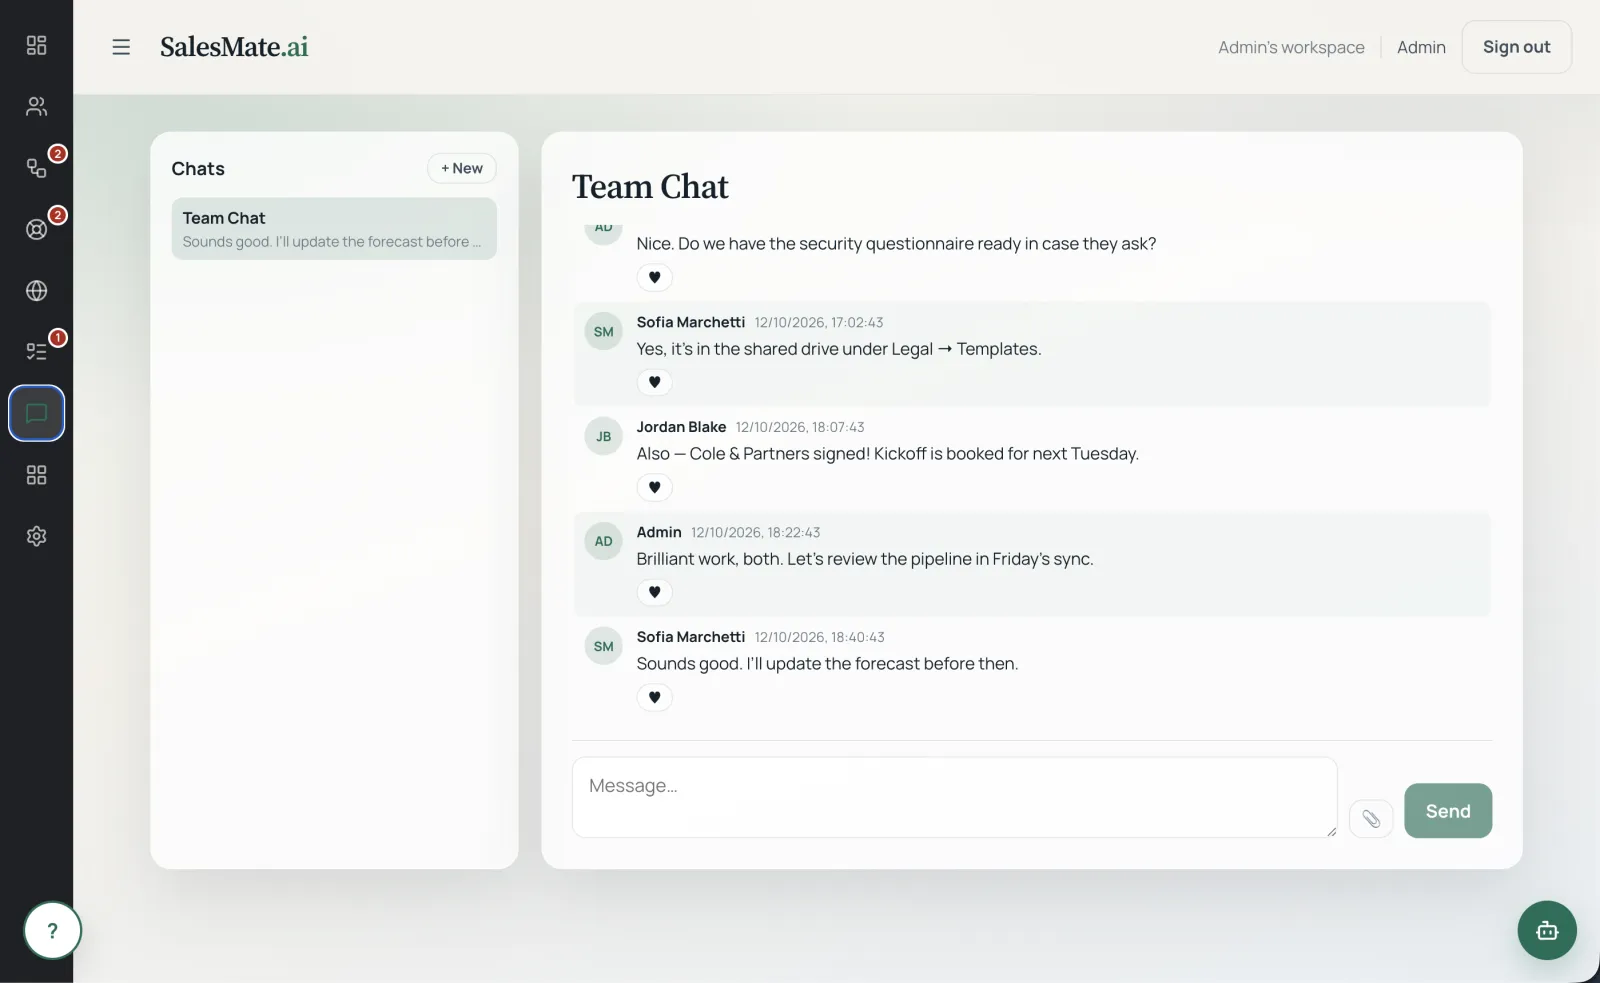Click text 'Brilliant work, both. Let's review the pipeline'
This screenshot has width=1600, height=983.
pyautogui.click(x=804, y=559)
